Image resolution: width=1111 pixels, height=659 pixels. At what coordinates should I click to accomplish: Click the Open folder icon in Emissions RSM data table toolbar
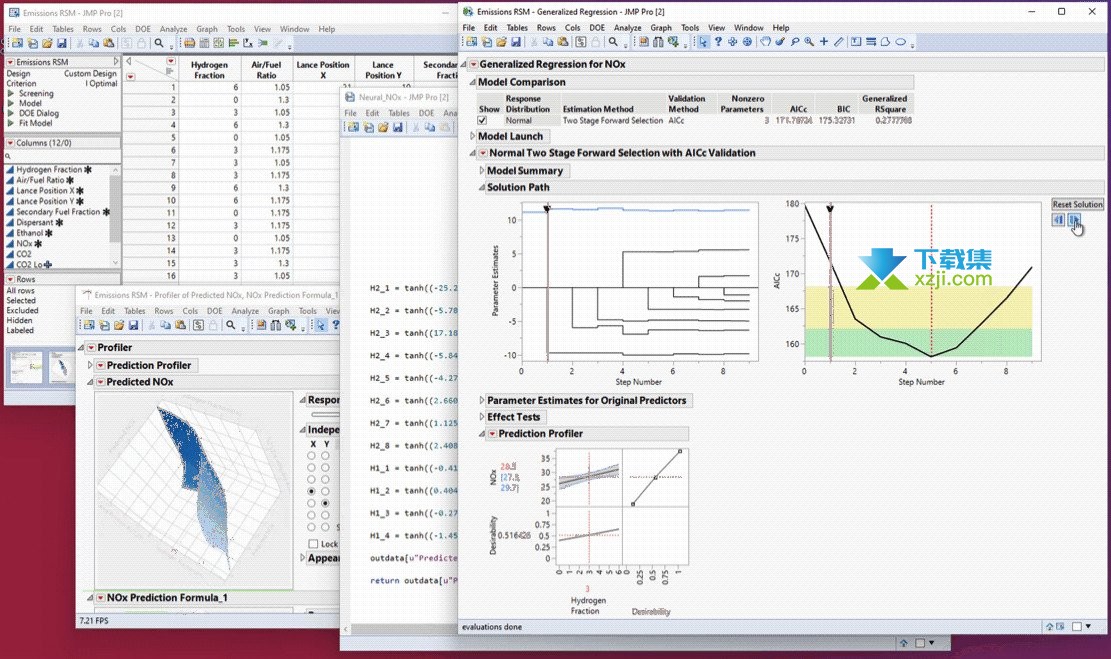pos(47,43)
